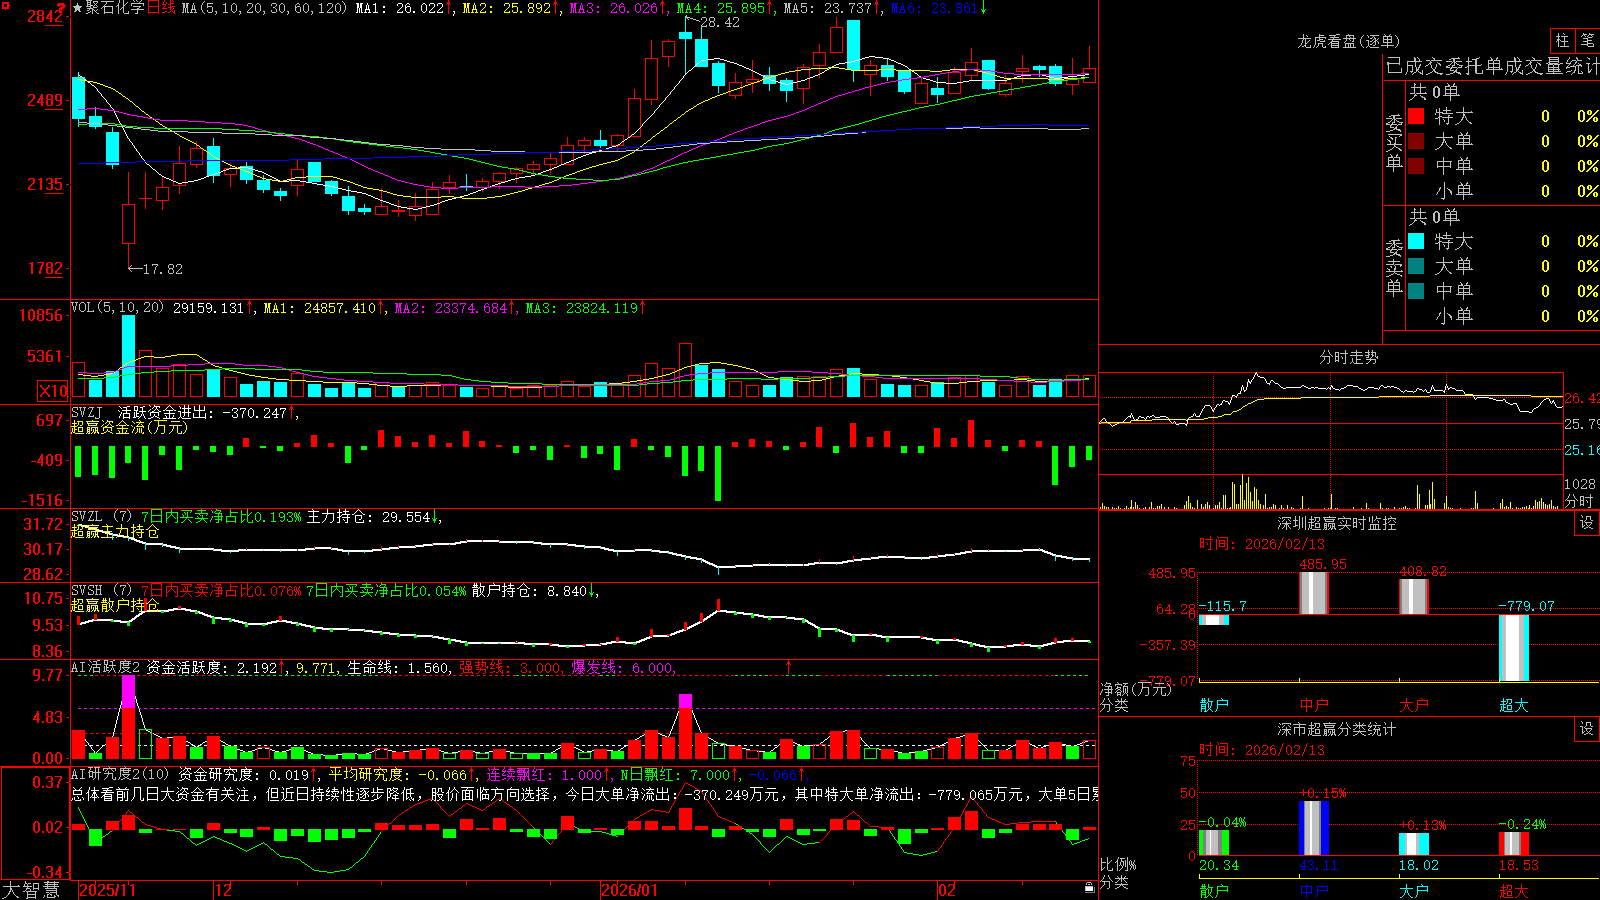Click 散户 20.34 bar in 分类统计
The height and width of the screenshot is (900, 1600).
[1214, 843]
